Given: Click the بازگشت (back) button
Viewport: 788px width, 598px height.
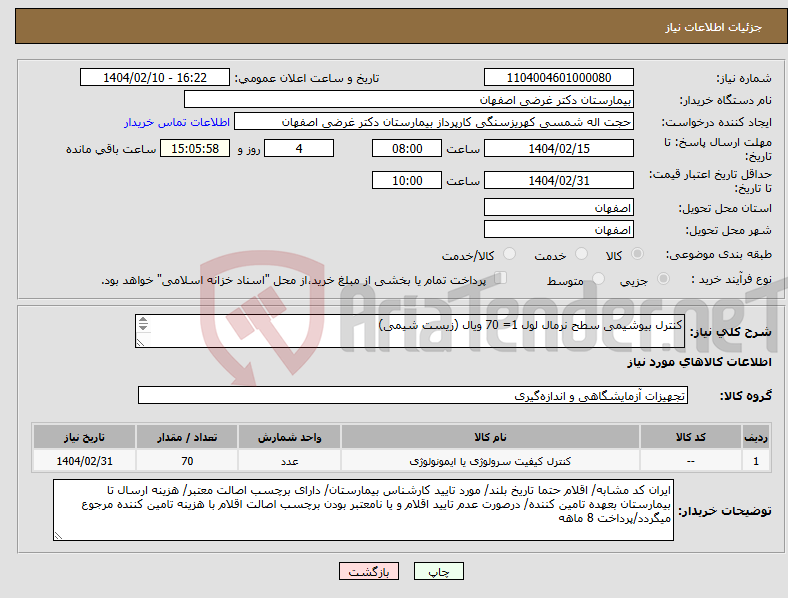Looking at the screenshot, I should pyautogui.click(x=369, y=571).
